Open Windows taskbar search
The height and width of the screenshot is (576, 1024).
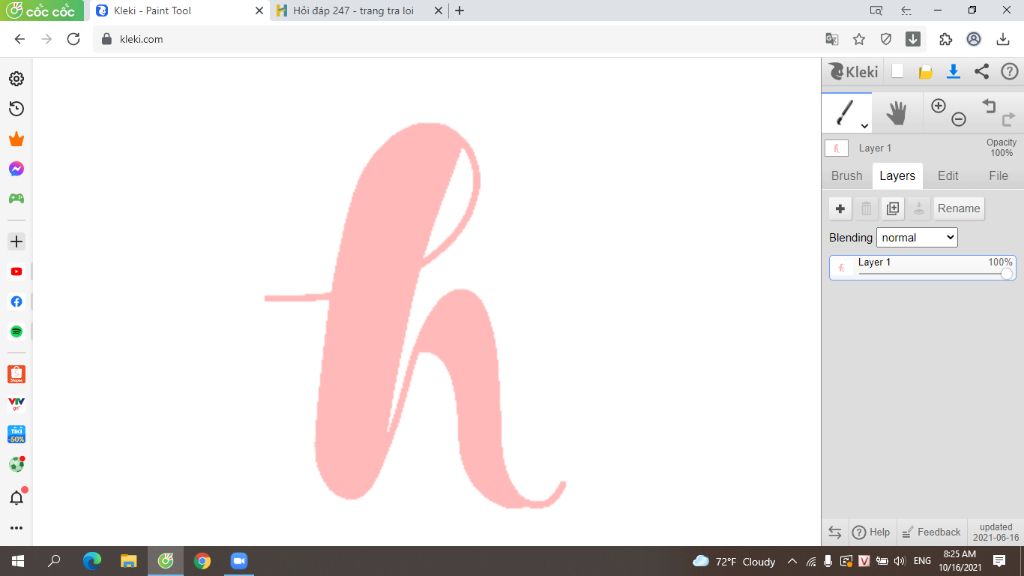(x=54, y=561)
